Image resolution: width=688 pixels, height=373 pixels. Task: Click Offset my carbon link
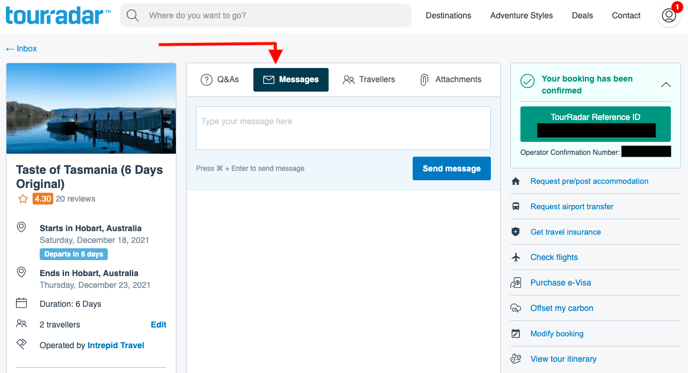point(562,308)
